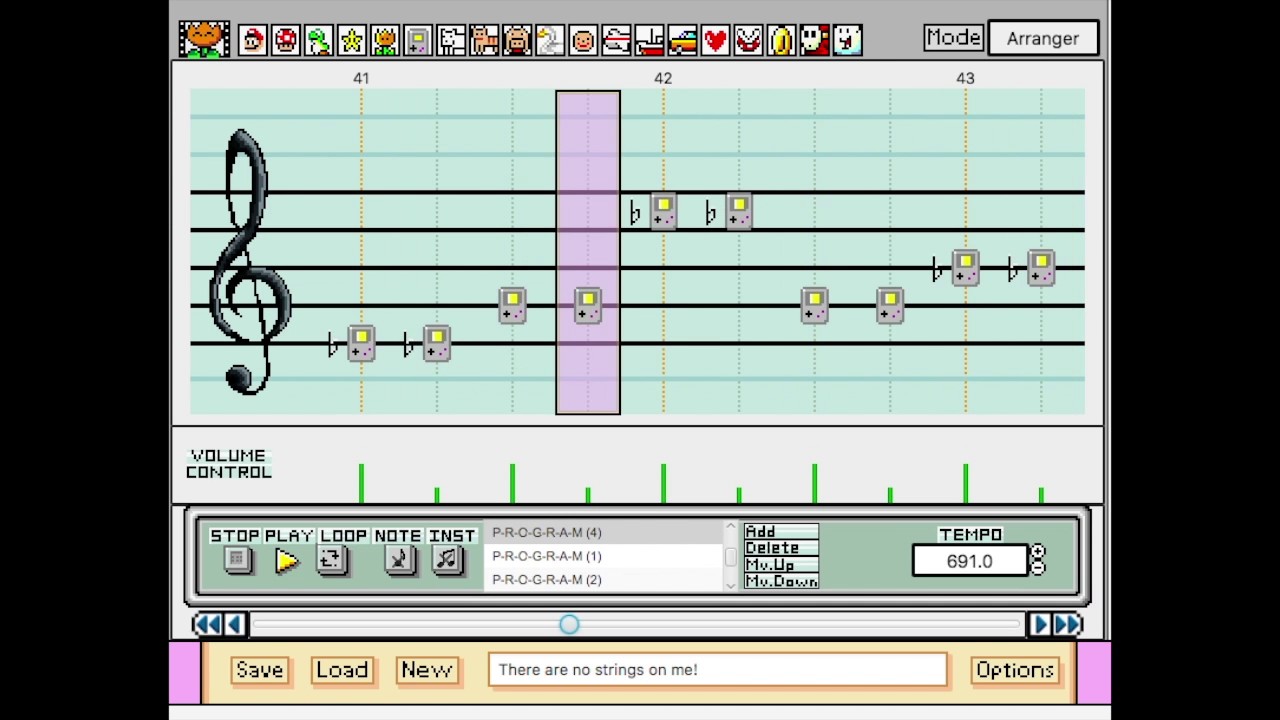Click measure number 42 marker
1280x720 pixels.
tap(663, 78)
